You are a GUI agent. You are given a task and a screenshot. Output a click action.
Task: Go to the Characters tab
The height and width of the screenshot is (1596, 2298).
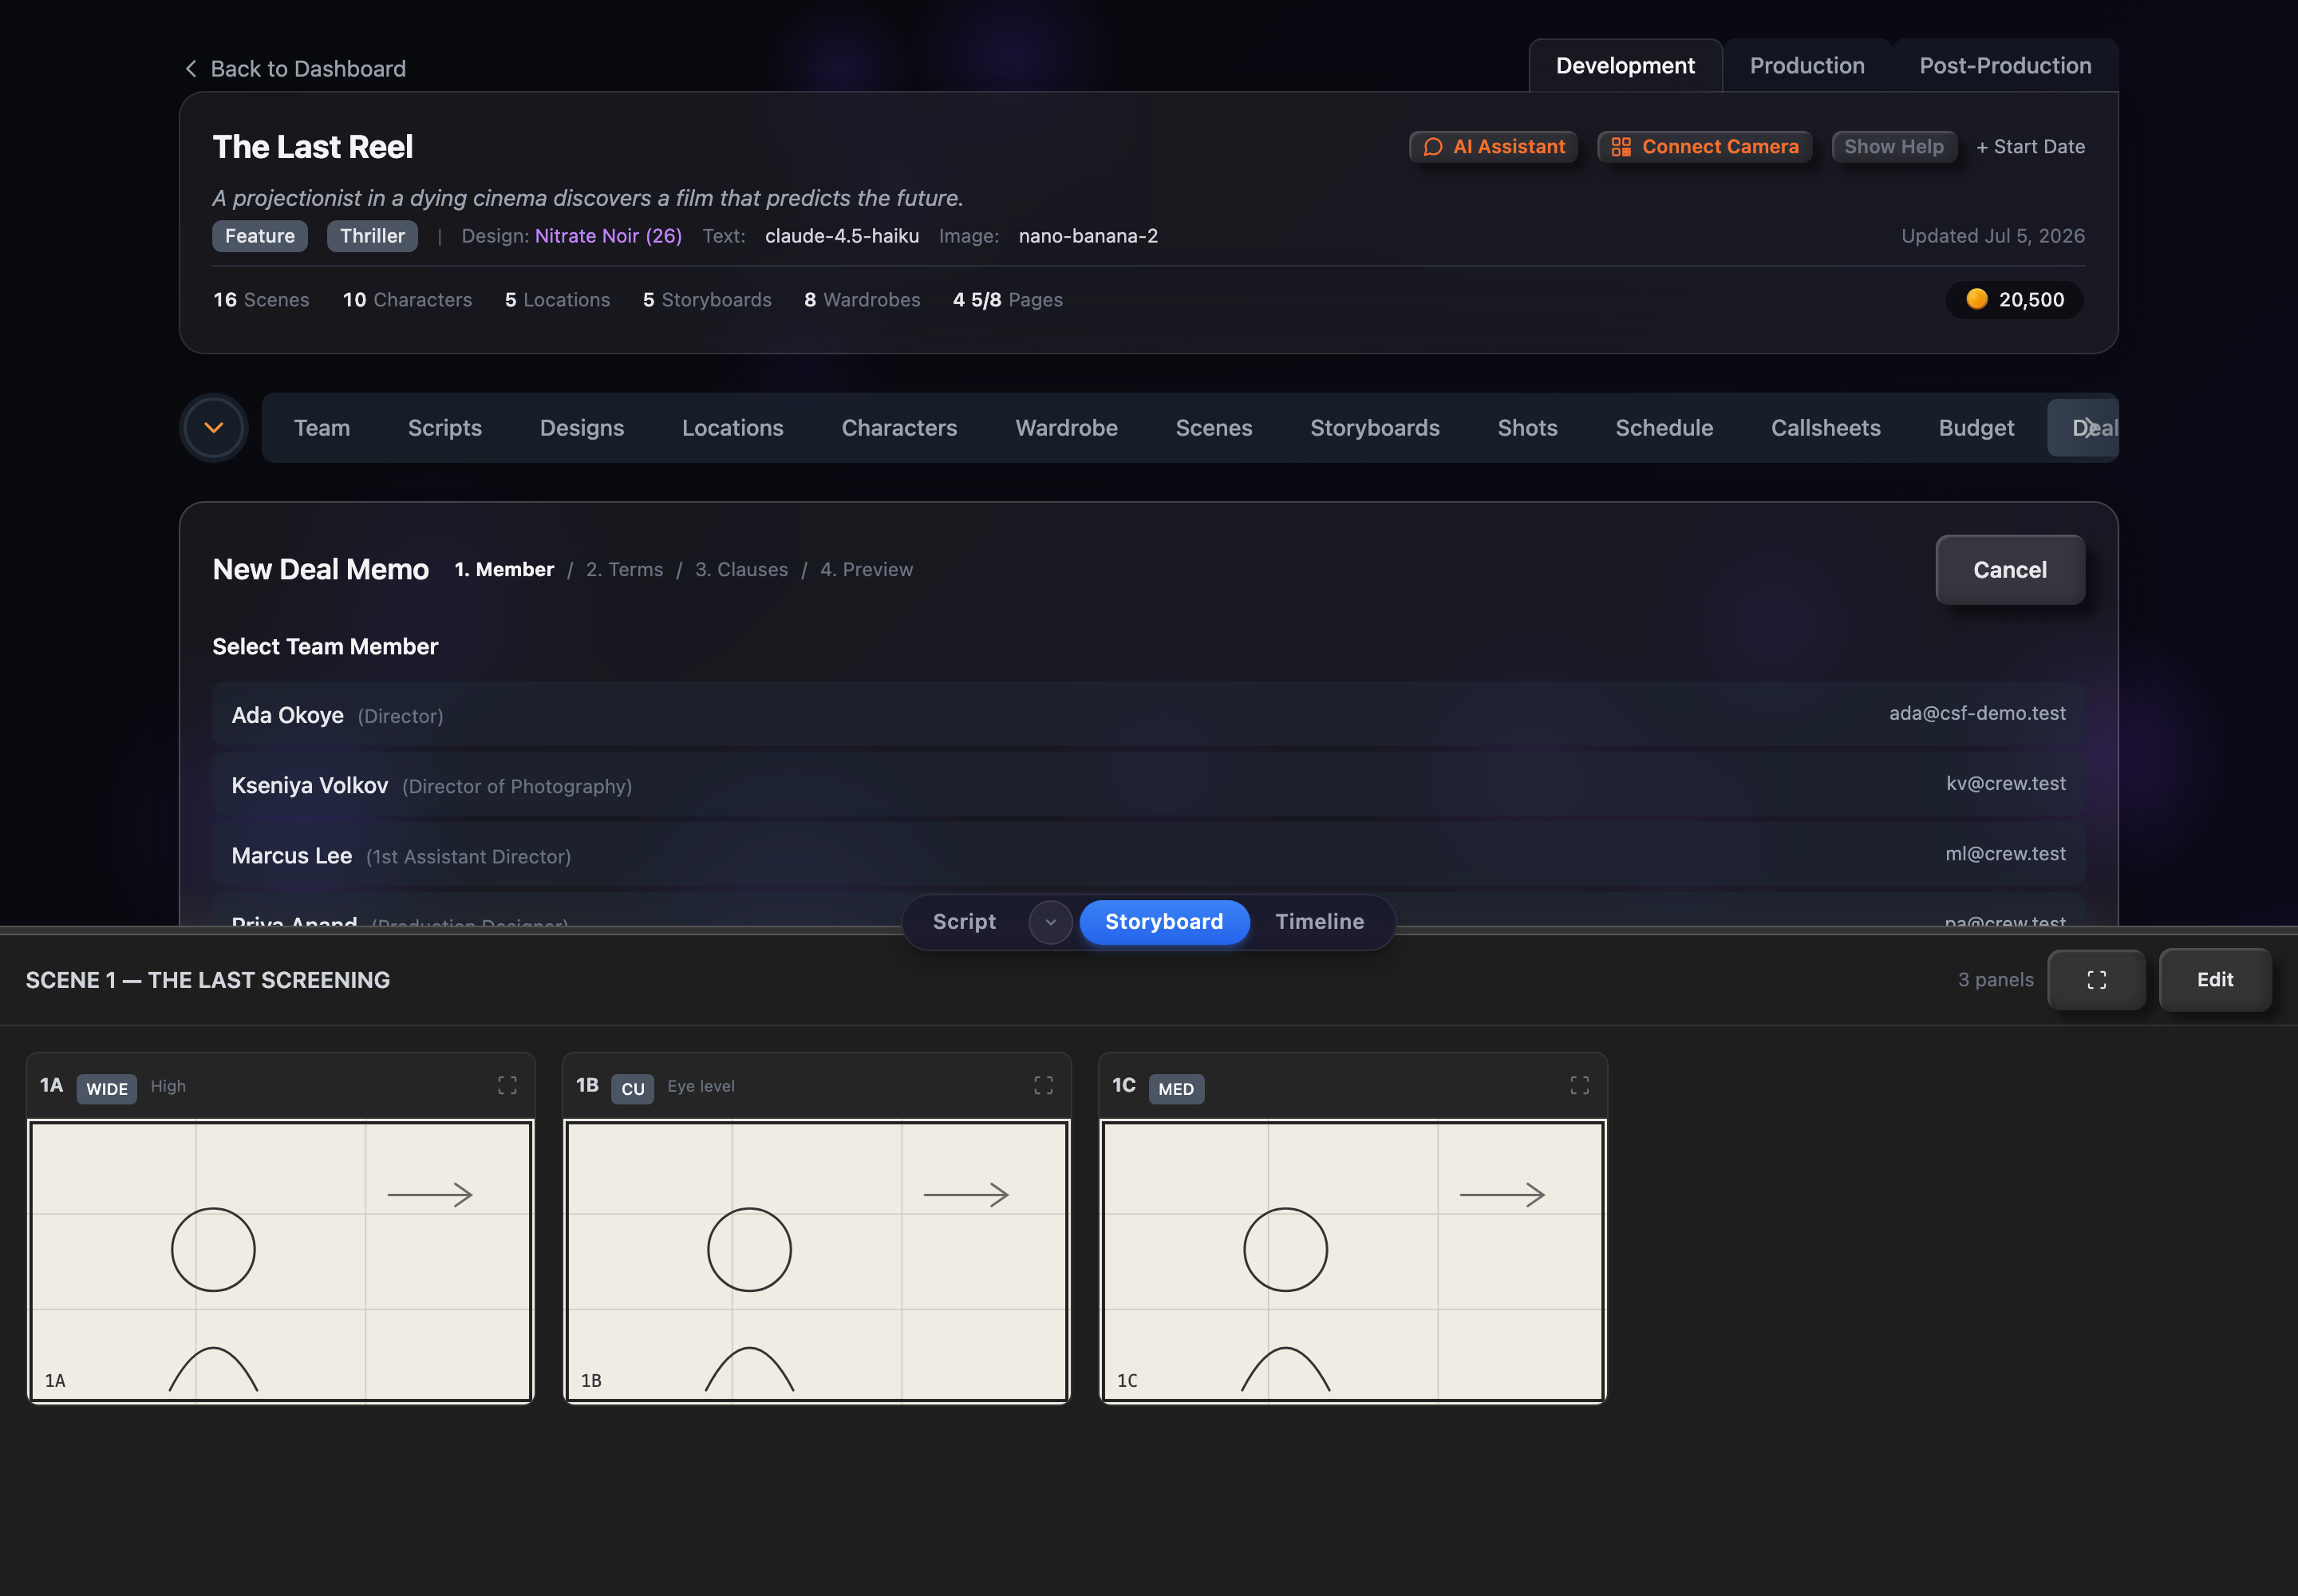click(899, 428)
